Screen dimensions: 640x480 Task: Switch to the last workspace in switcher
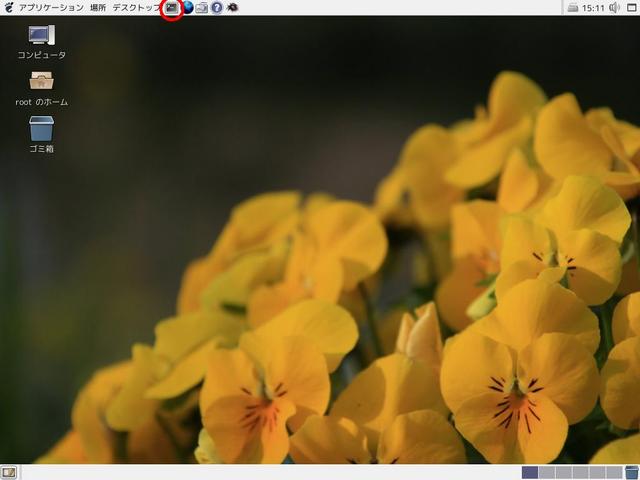pyautogui.click(x=614, y=472)
